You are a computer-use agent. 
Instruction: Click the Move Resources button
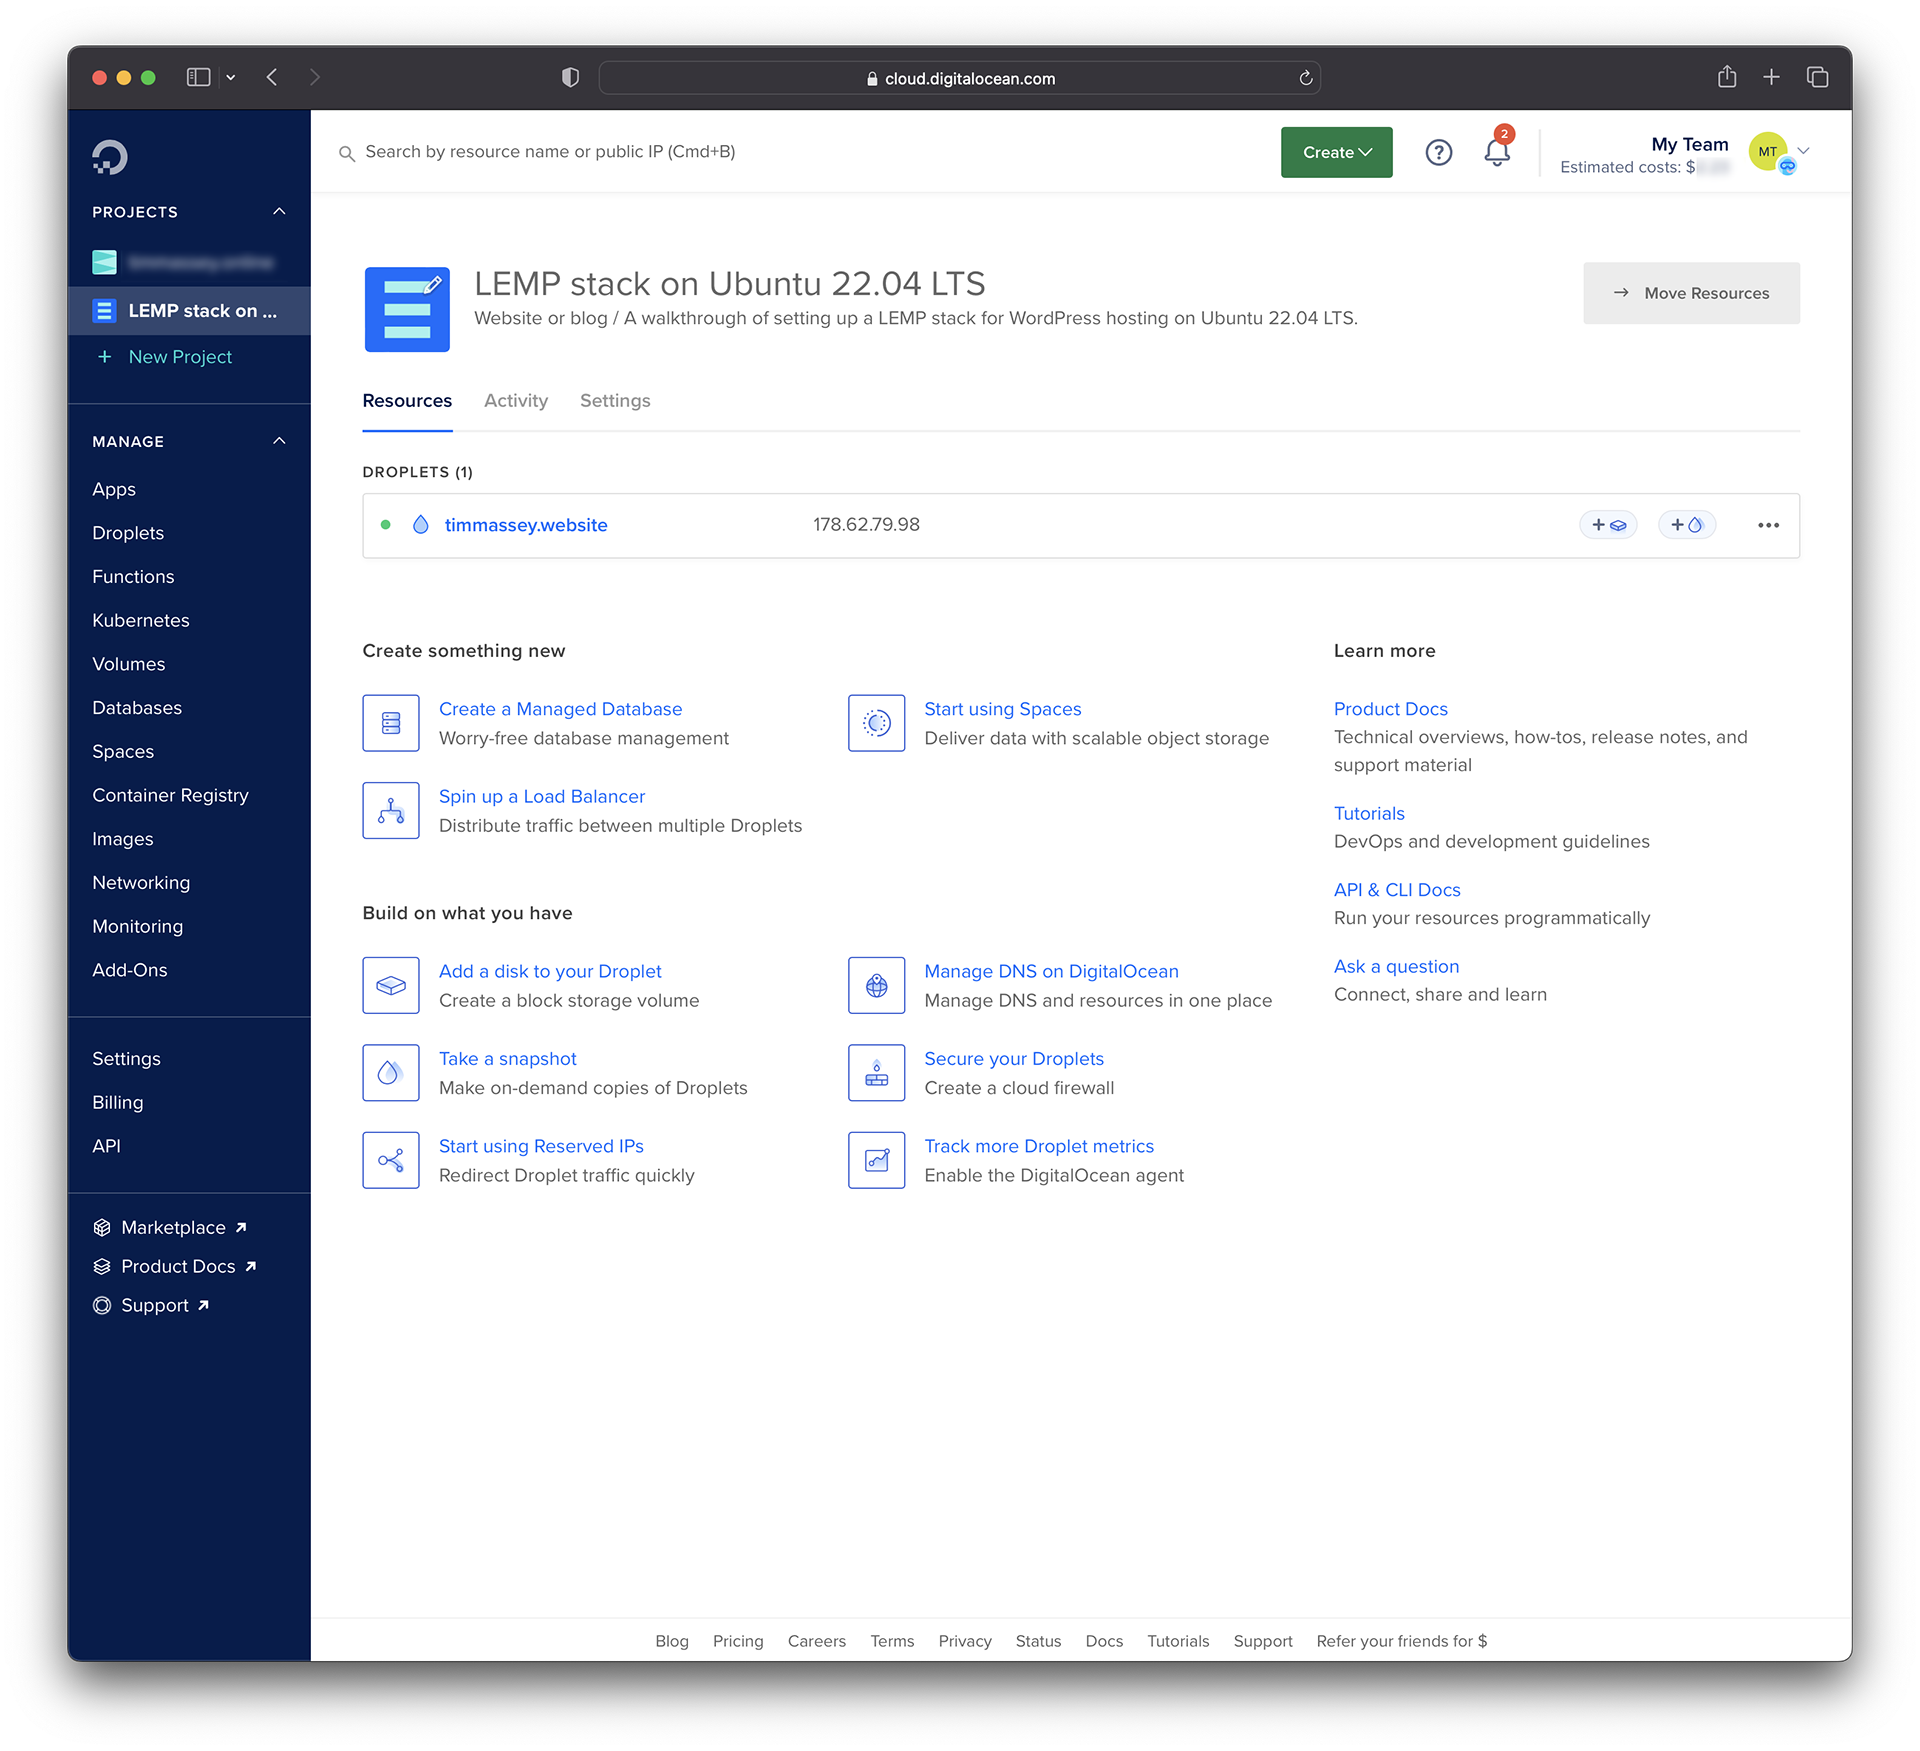point(1691,293)
